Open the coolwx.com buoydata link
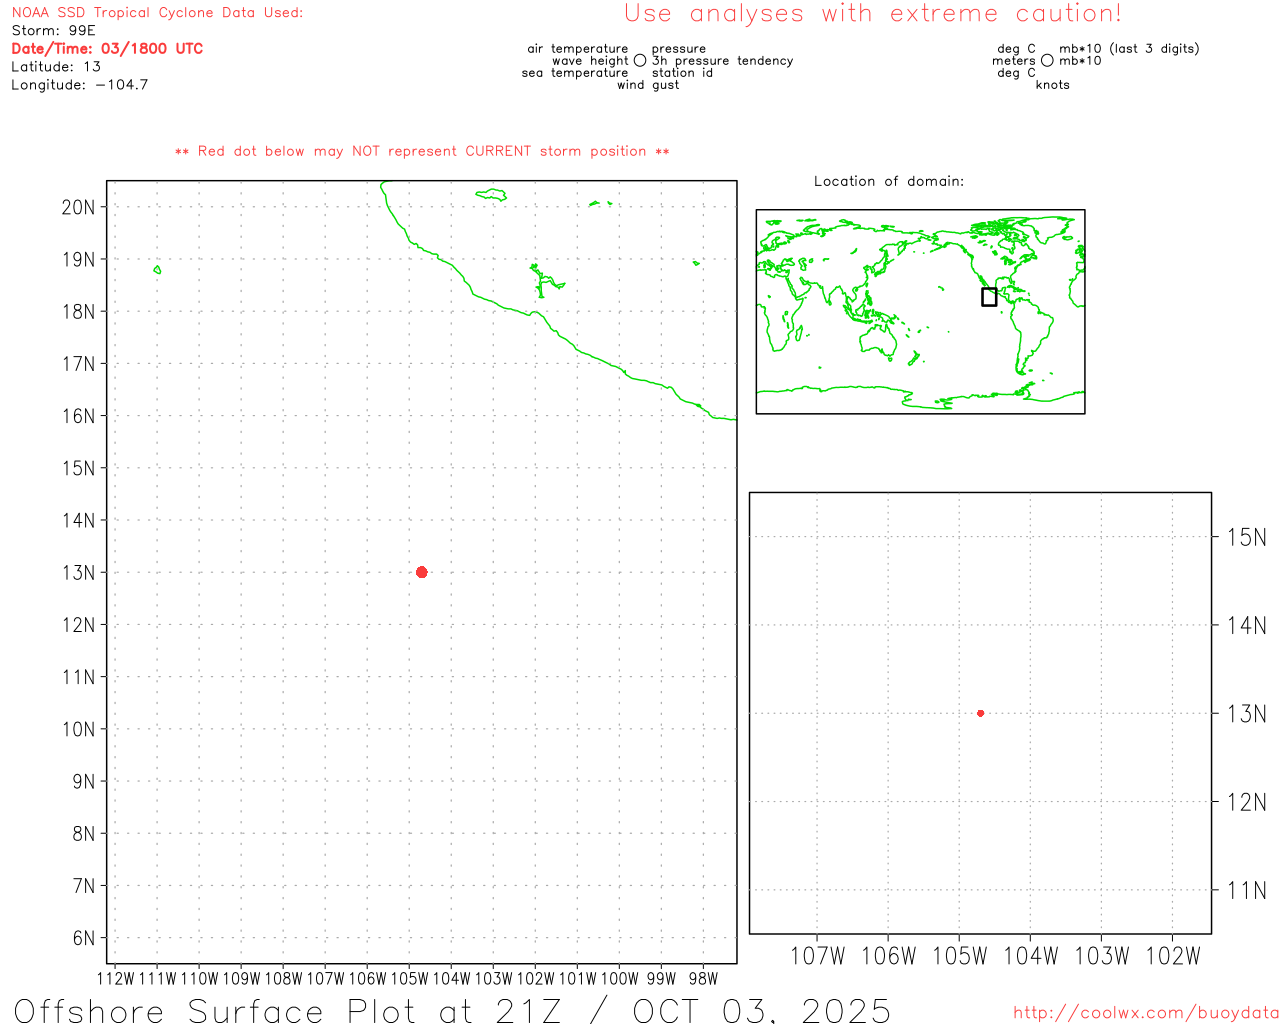 [x=1145, y=1013]
